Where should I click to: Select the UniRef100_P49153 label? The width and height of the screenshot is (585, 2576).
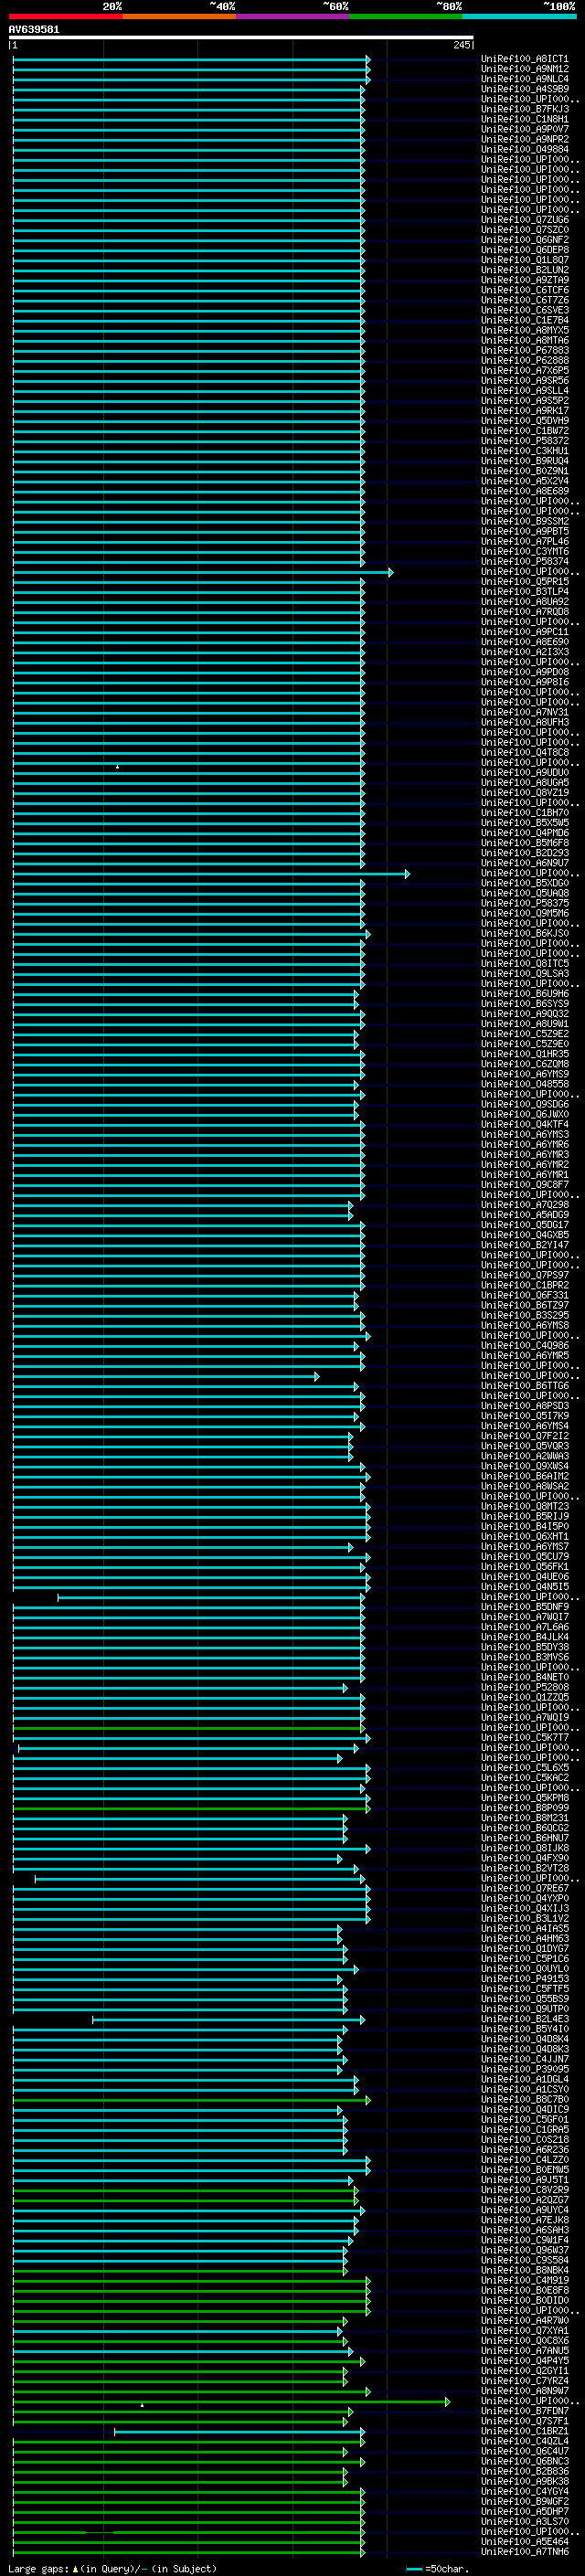(x=525, y=1978)
